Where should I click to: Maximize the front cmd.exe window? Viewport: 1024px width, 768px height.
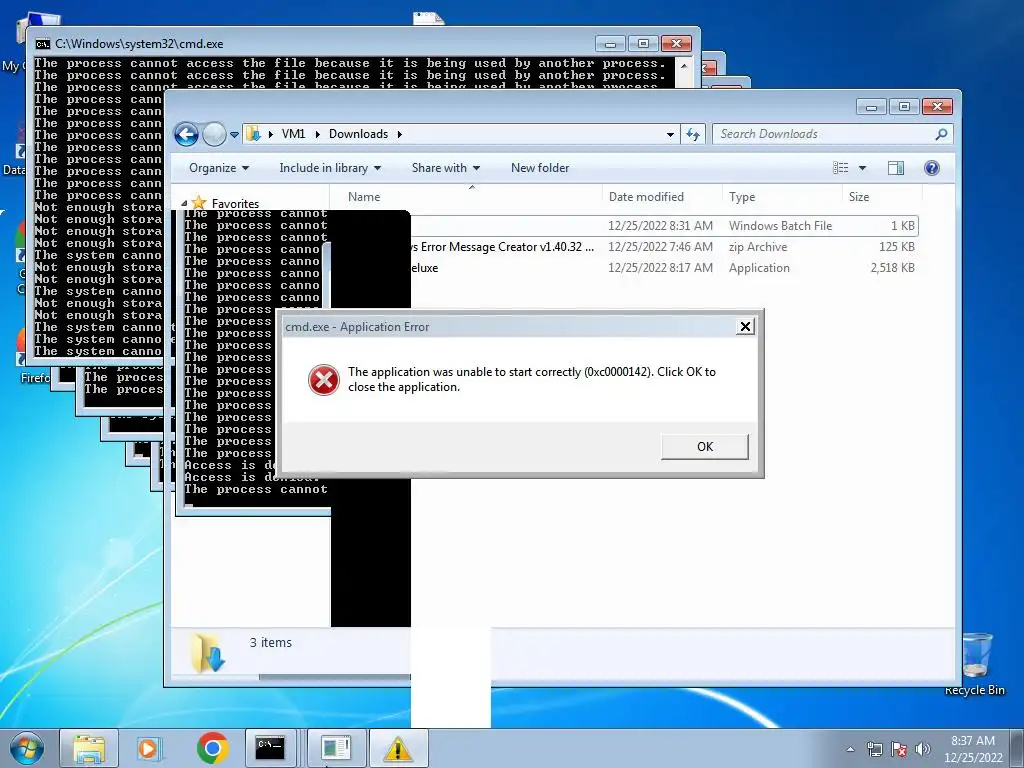[x=643, y=44]
